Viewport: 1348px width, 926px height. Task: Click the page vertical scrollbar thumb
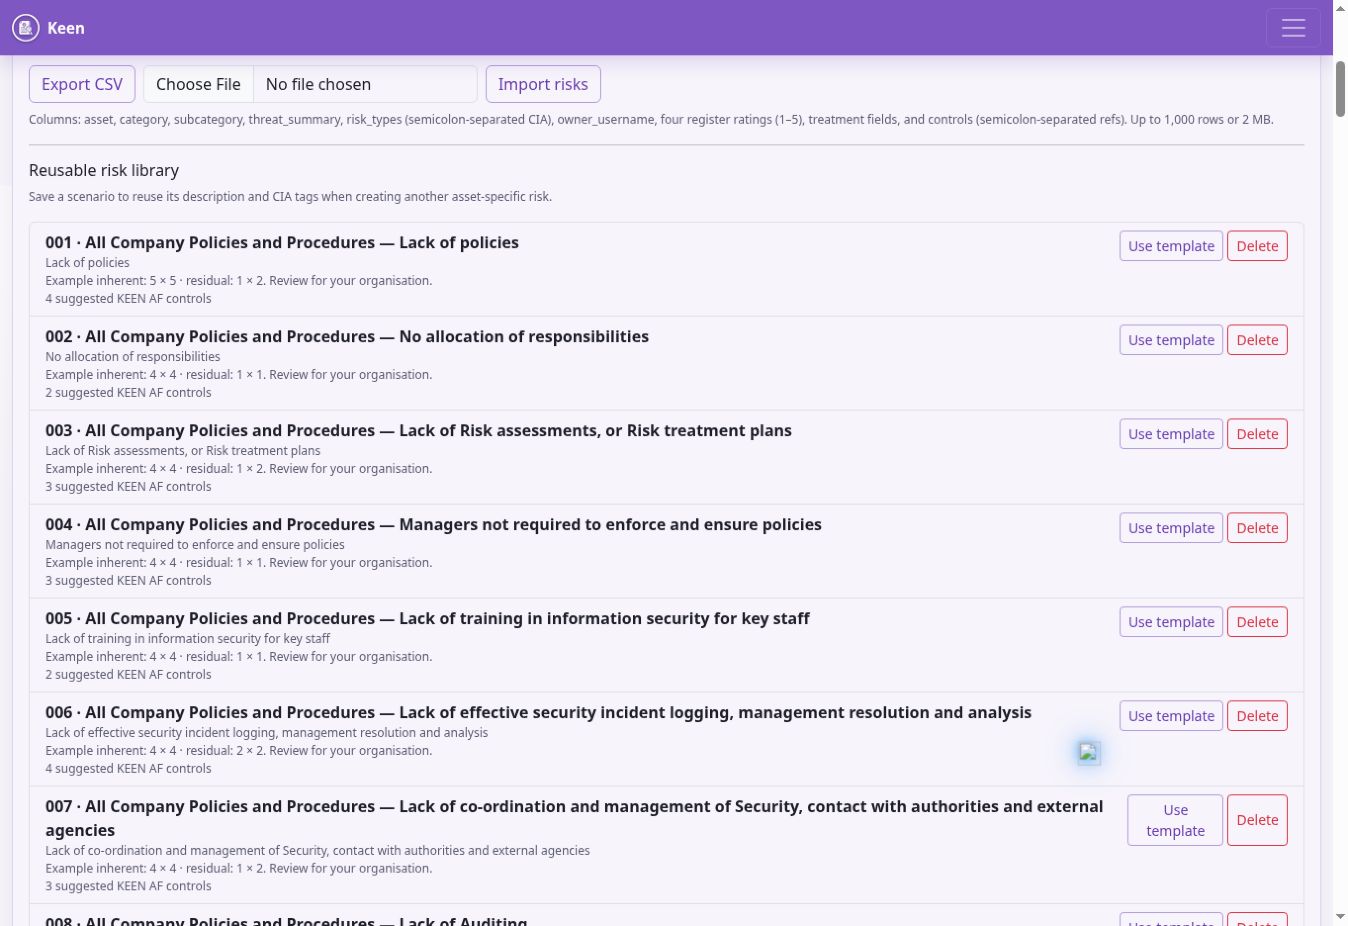[x=1340, y=89]
